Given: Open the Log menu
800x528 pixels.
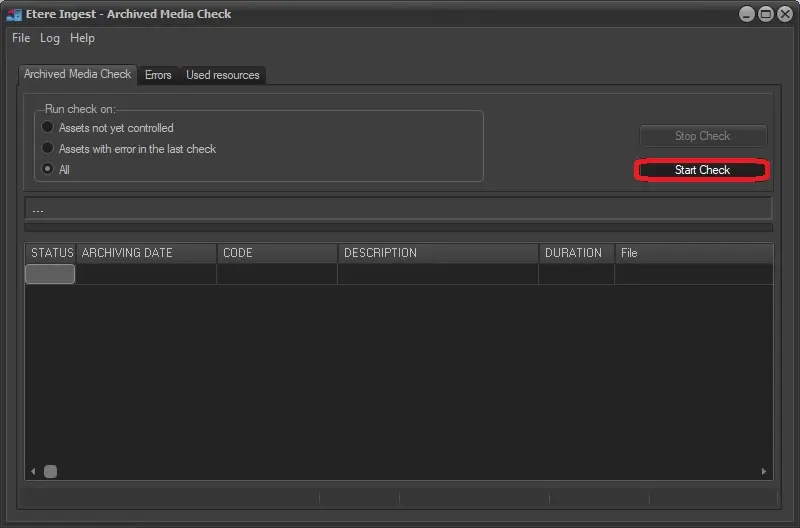Looking at the screenshot, I should click(50, 38).
